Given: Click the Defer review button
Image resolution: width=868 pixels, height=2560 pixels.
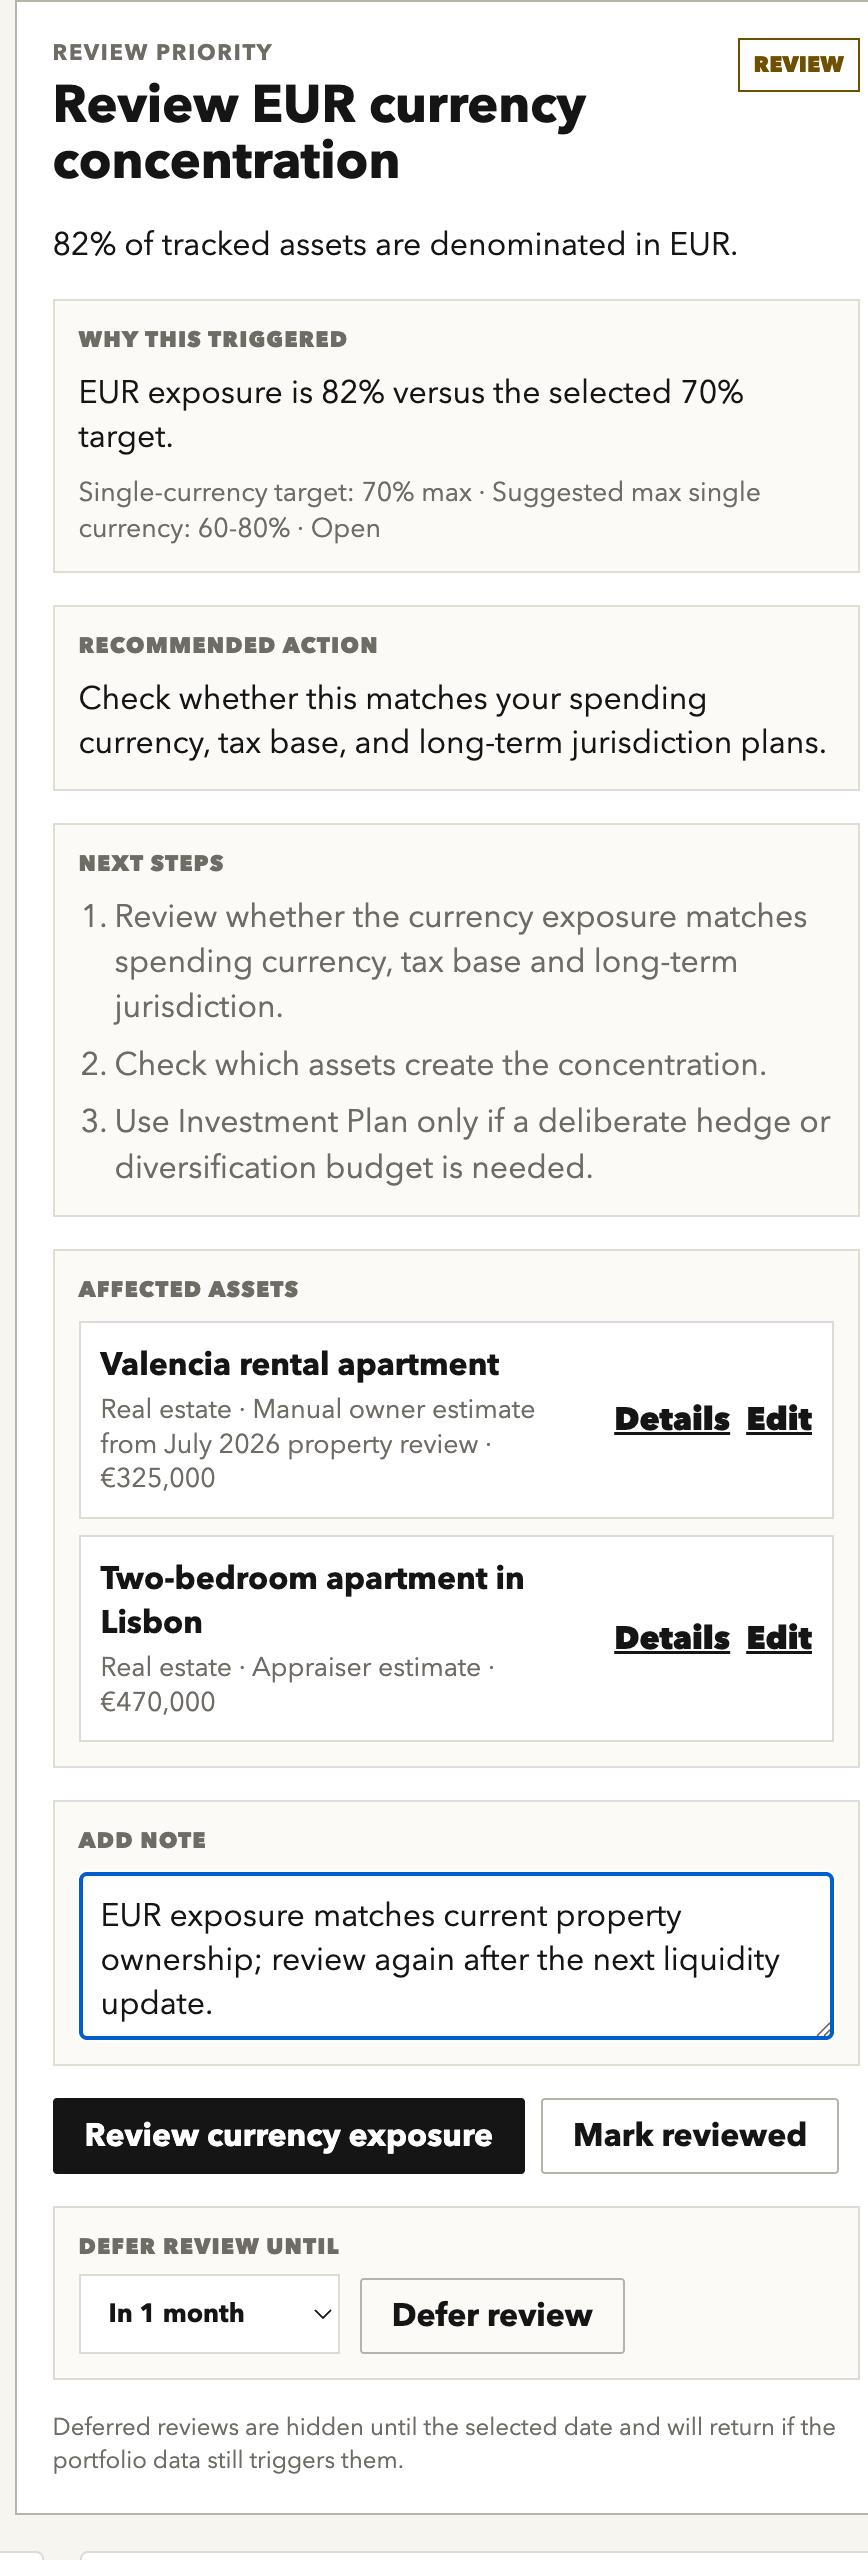Looking at the screenshot, I should point(492,2315).
